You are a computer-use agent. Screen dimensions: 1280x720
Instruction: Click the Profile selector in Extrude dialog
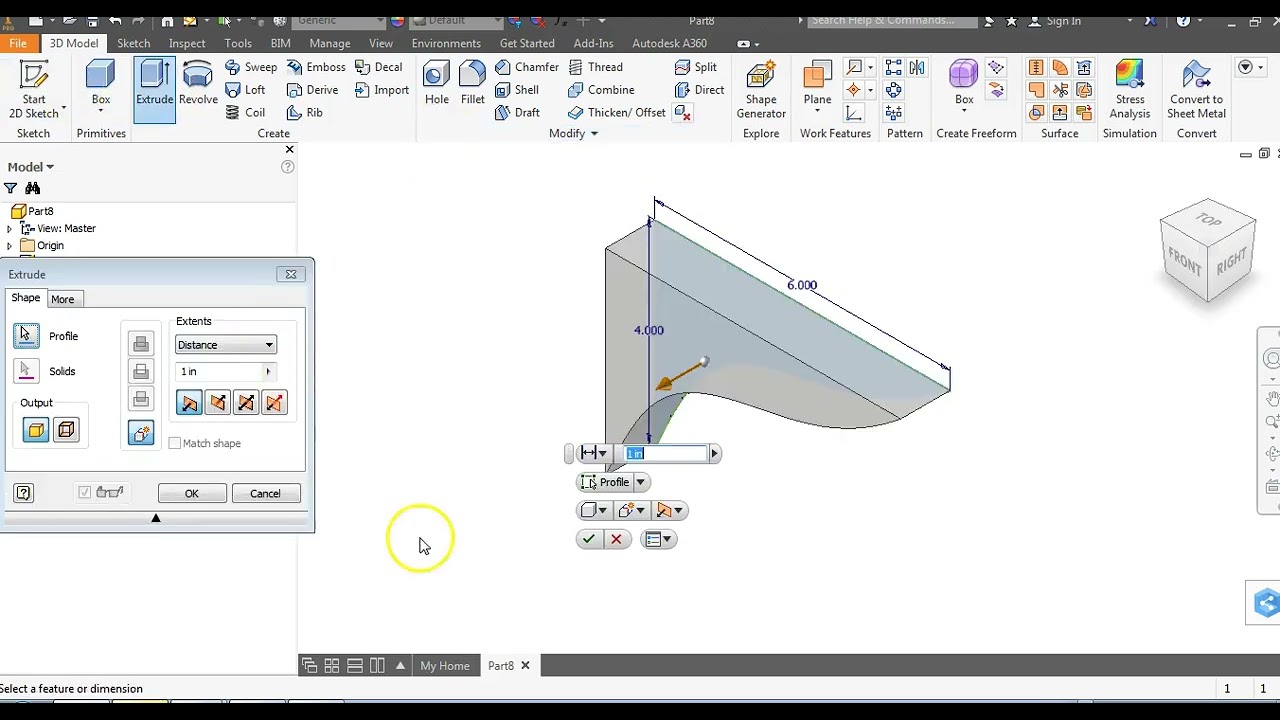[x=27, y=336]
